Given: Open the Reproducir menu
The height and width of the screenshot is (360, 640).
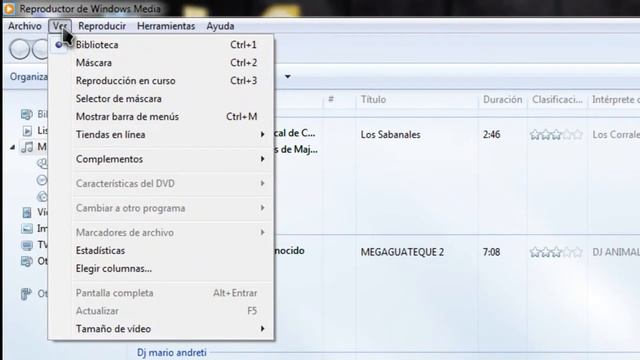Looking at the screenshot, I should tap(102, 26).
